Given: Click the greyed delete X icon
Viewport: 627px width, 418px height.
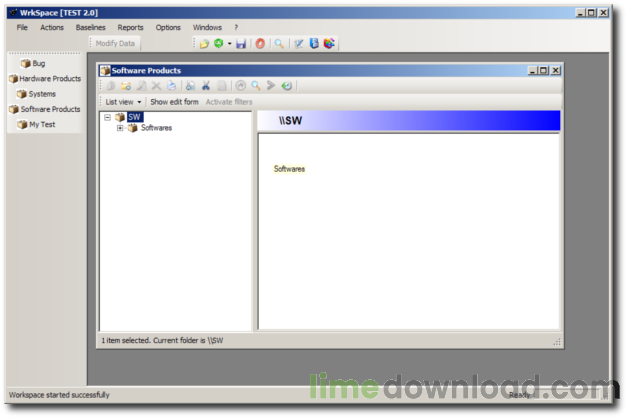Looking at the screenshot, I should [156, 86].
